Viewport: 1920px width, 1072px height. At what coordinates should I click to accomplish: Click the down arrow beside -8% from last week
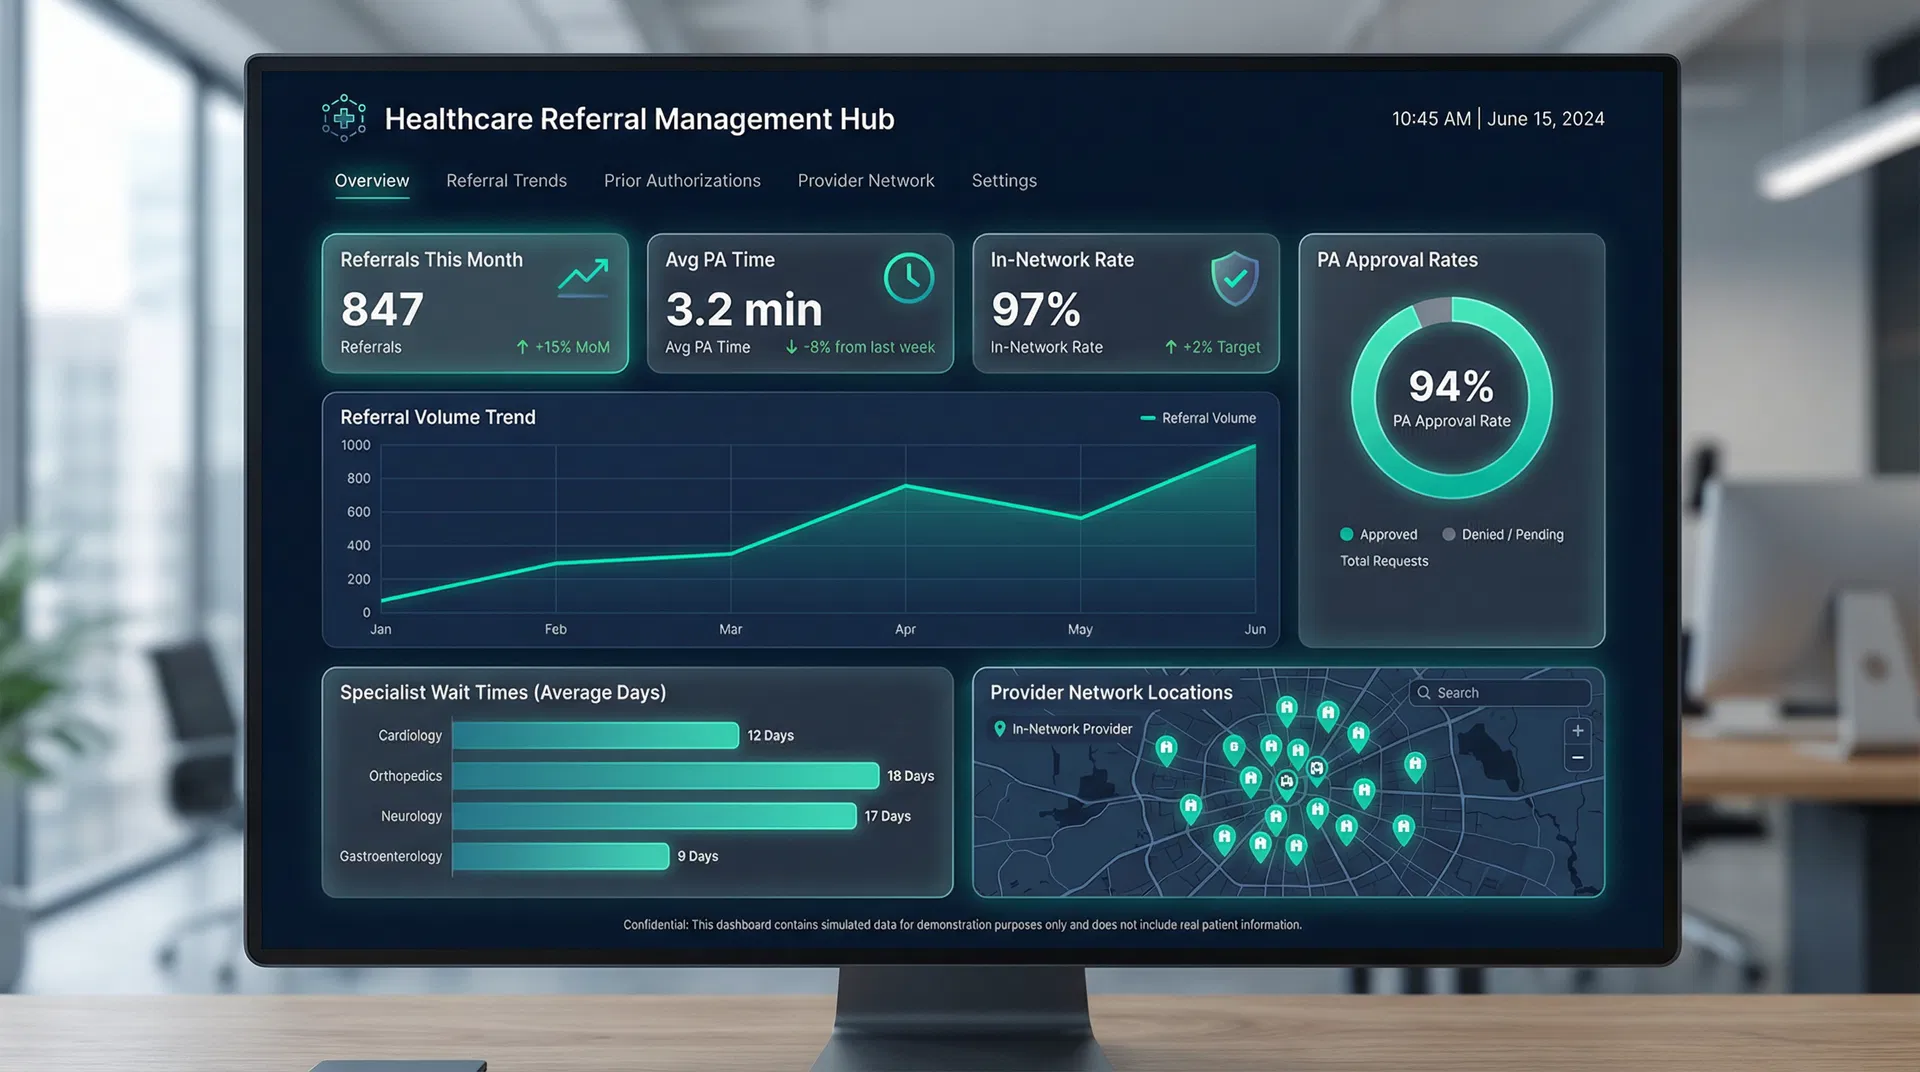coord(791,347)
